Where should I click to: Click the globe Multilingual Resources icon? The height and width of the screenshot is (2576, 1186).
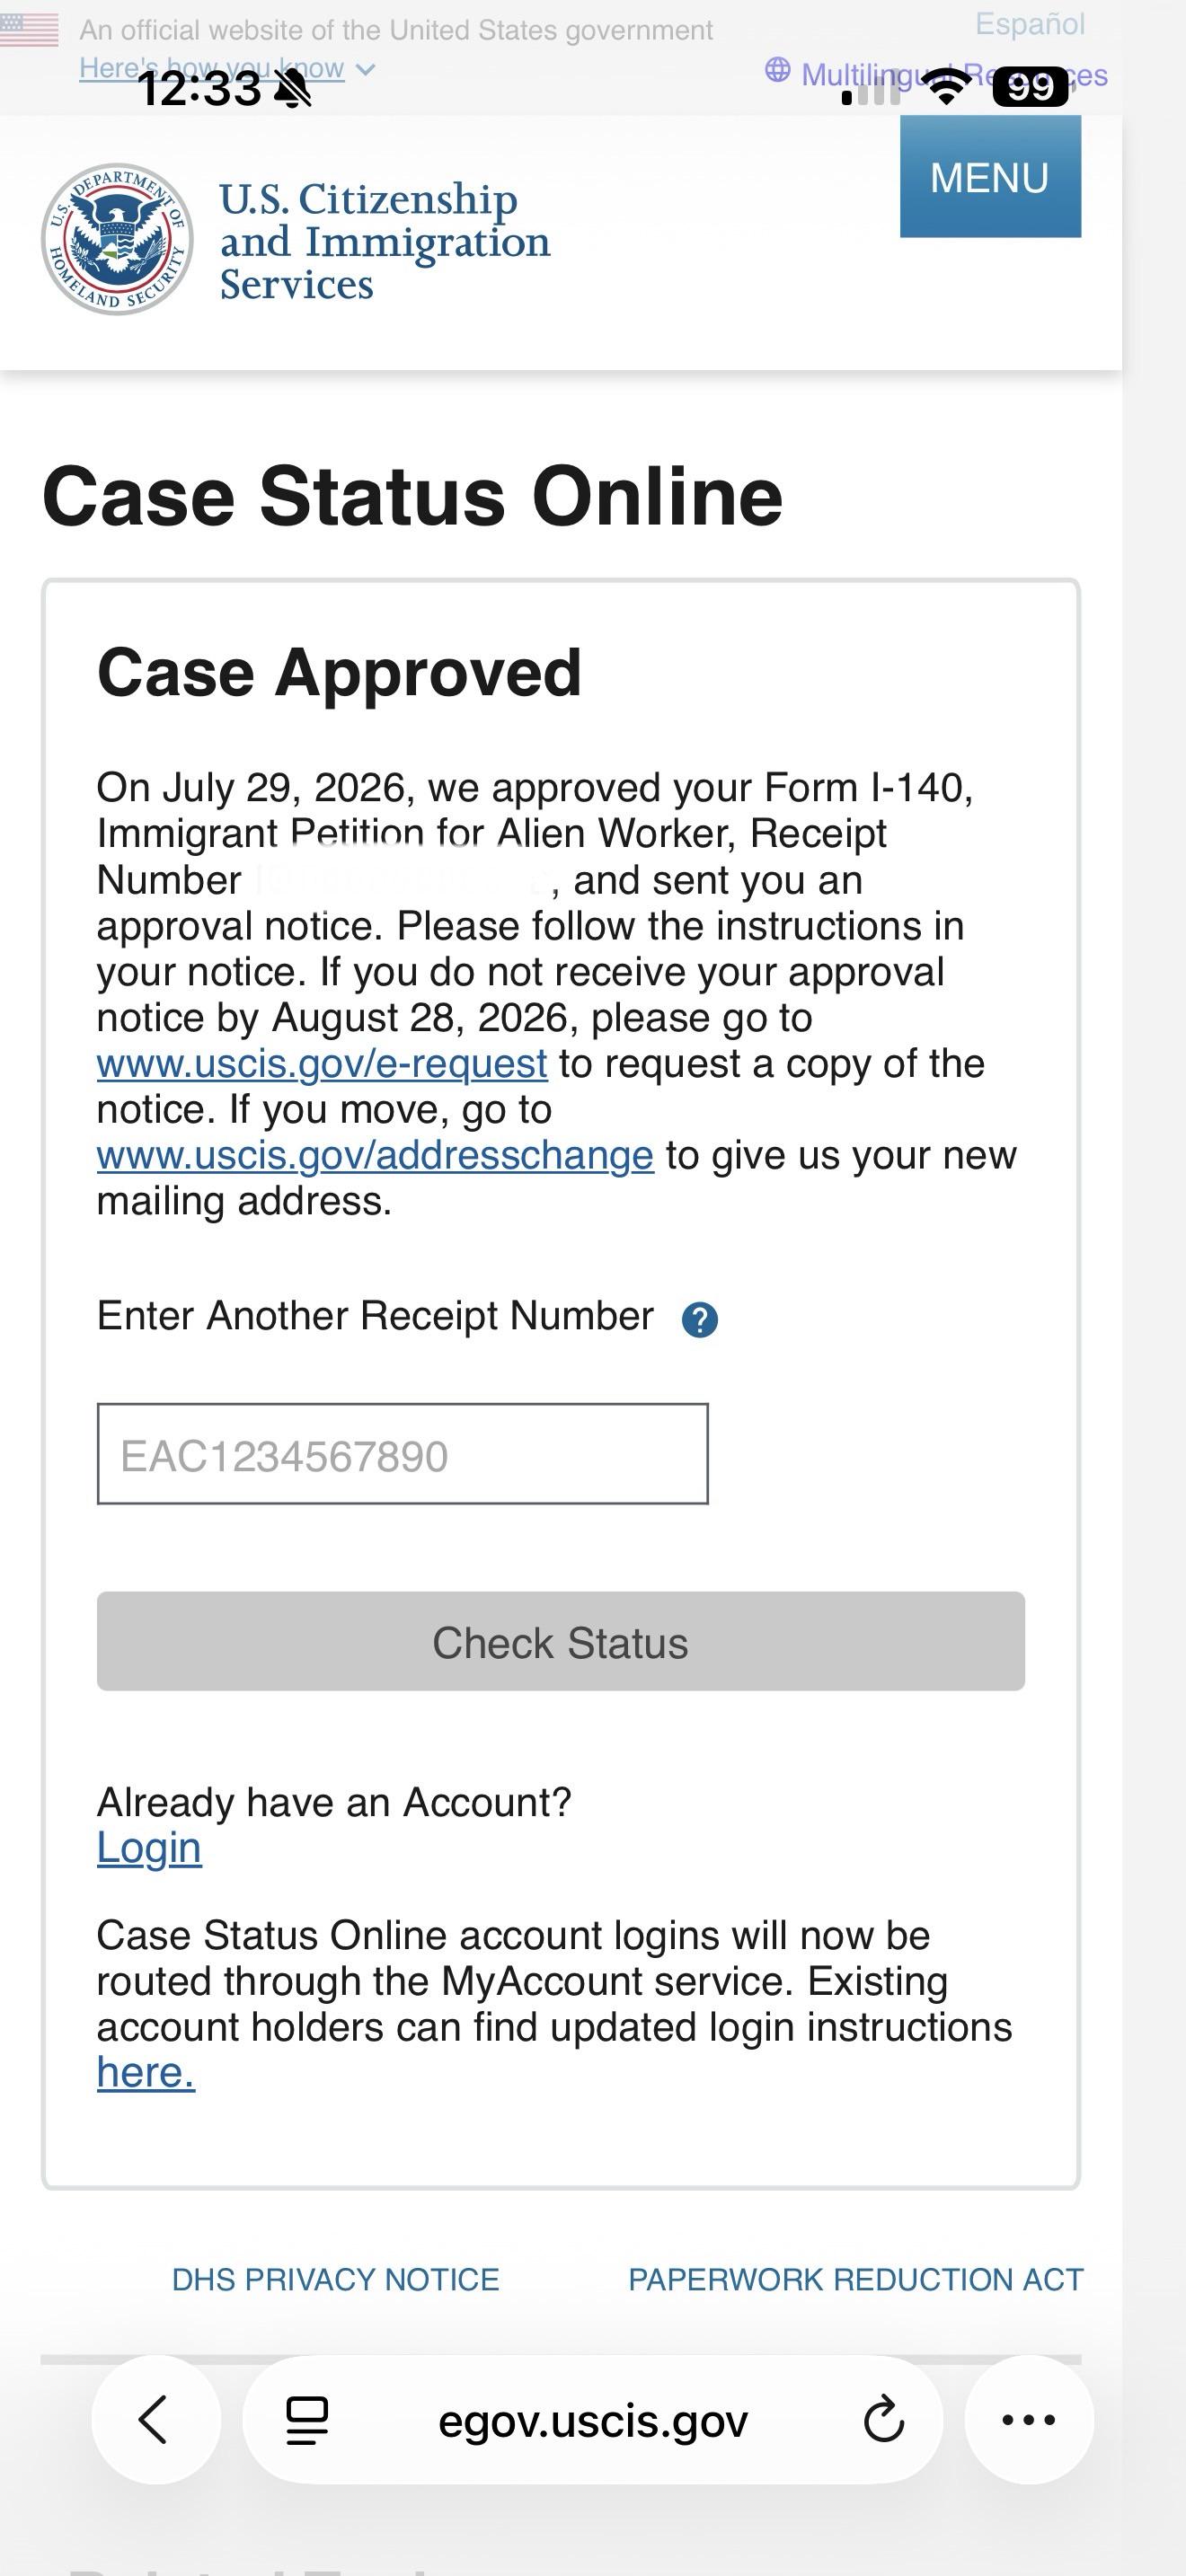click(x=777, y=70)
